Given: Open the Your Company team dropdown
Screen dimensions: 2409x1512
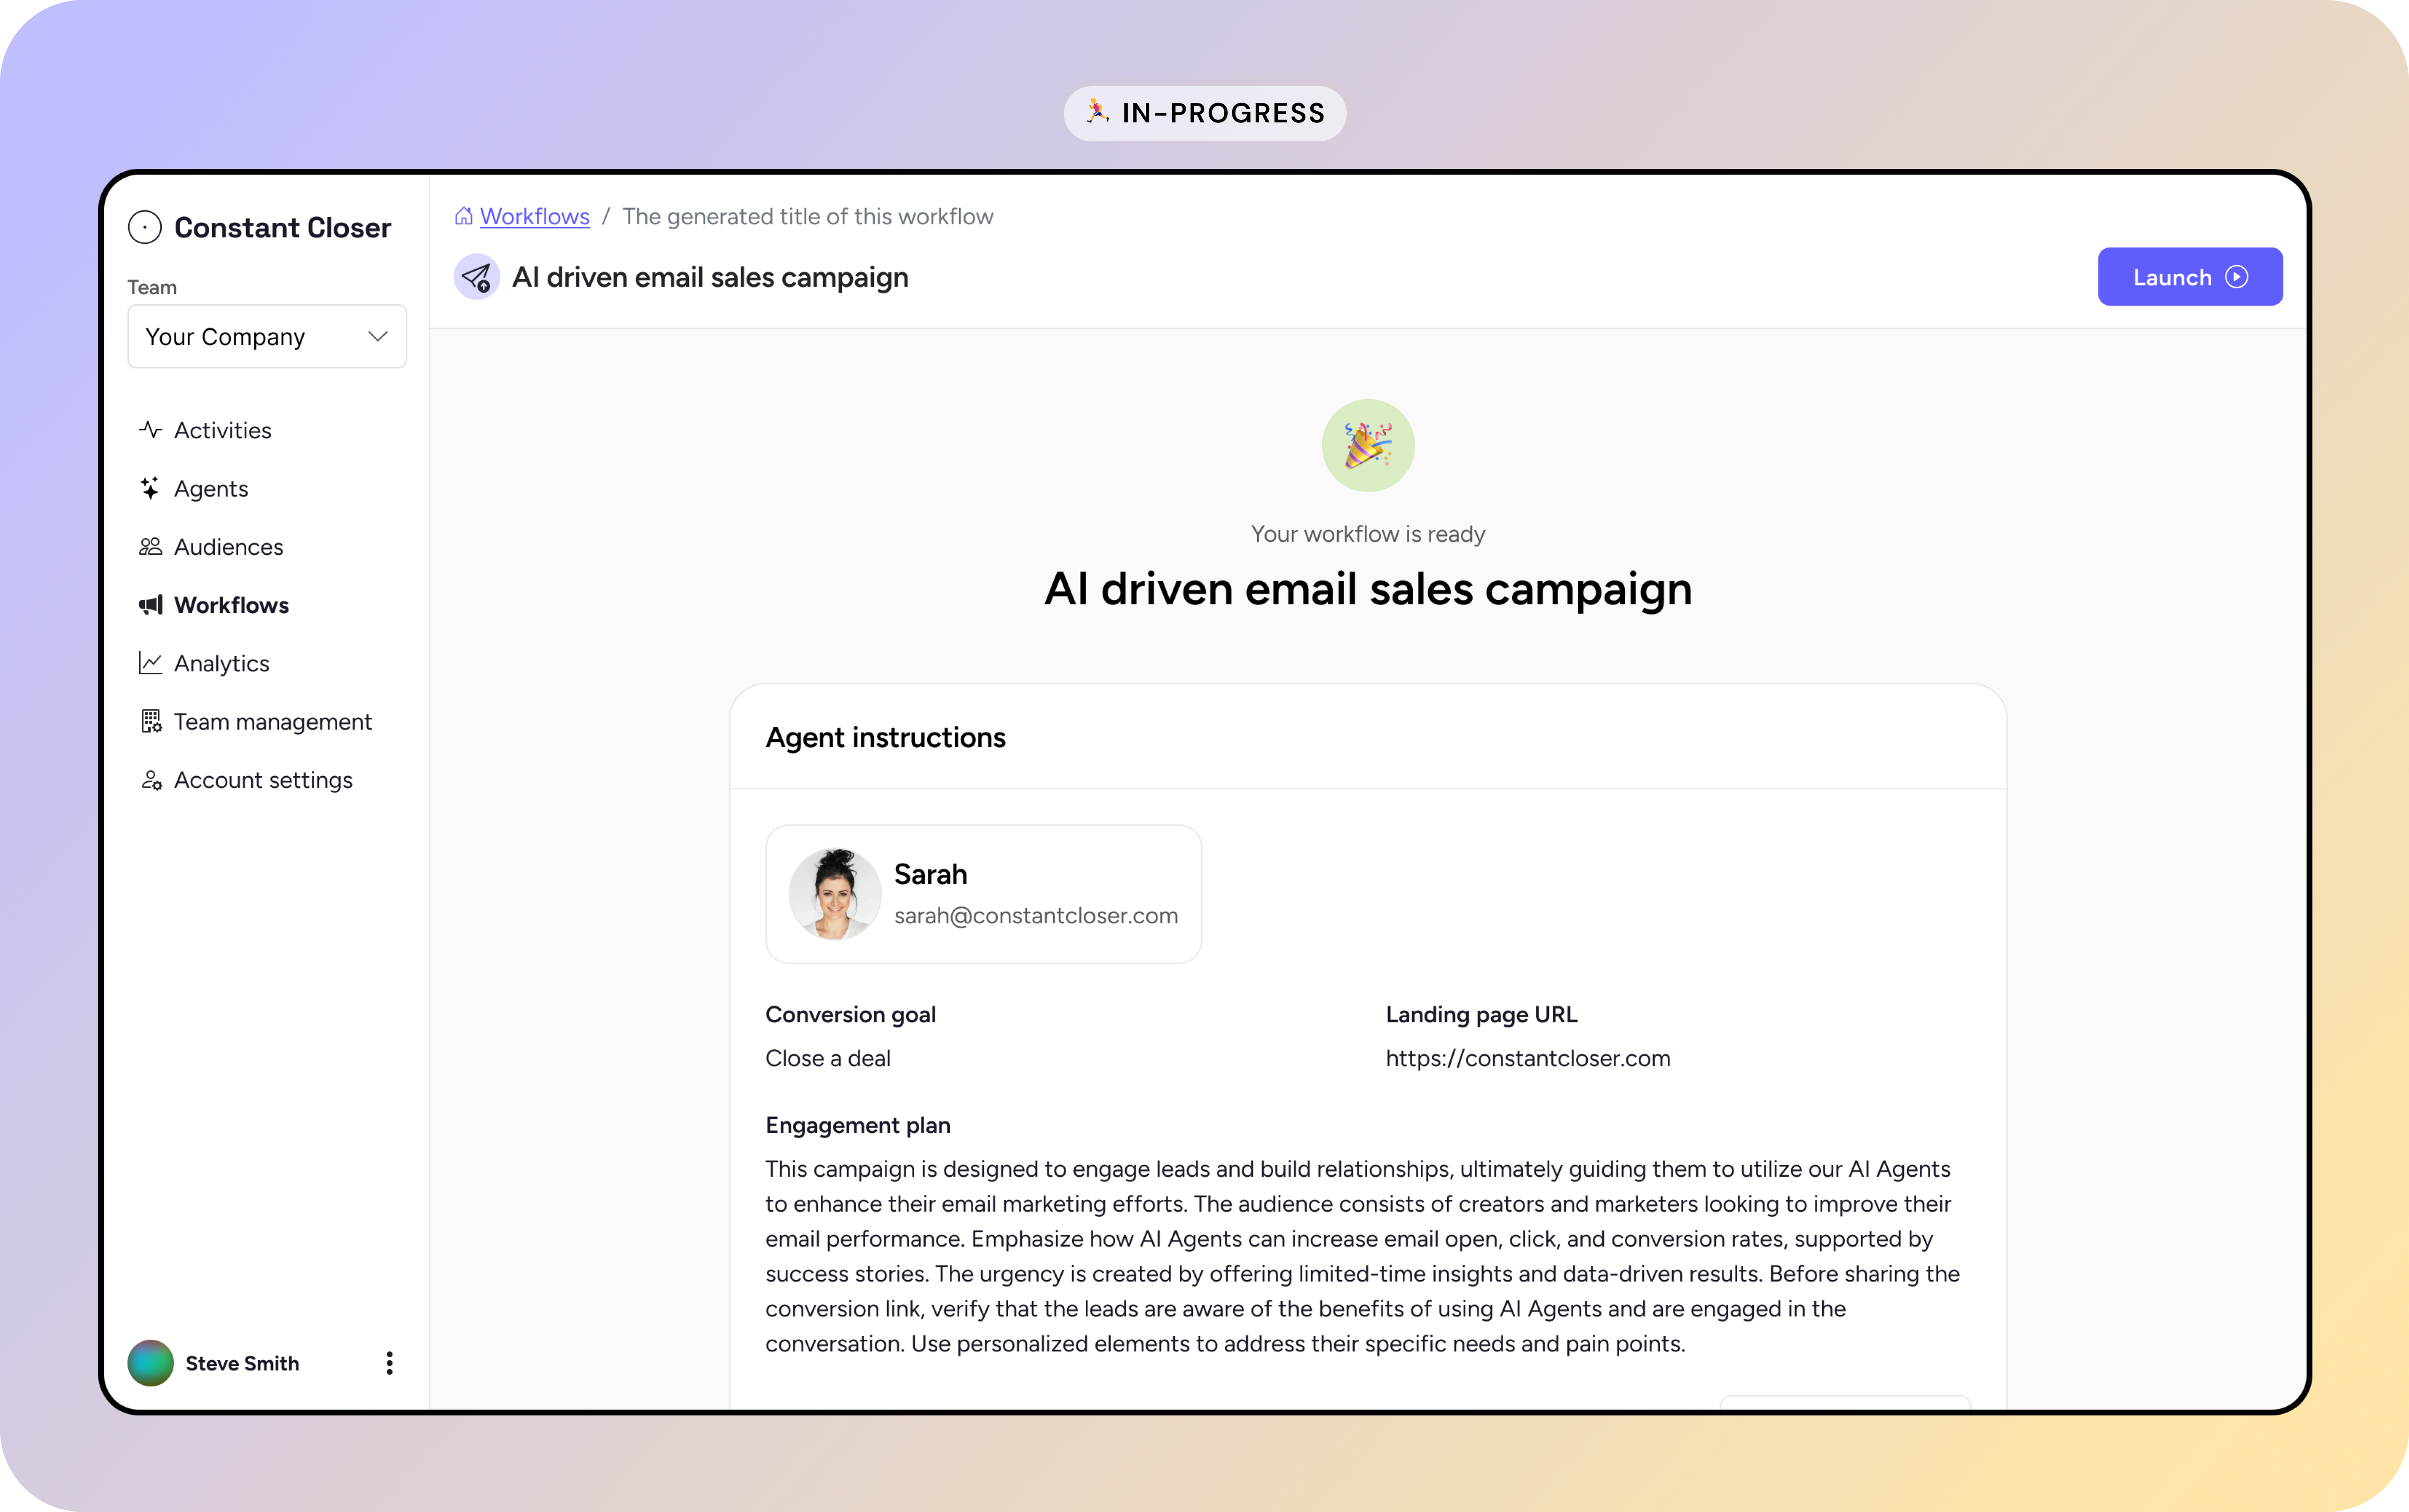Looking at the screenshot, I should (267, 337).
